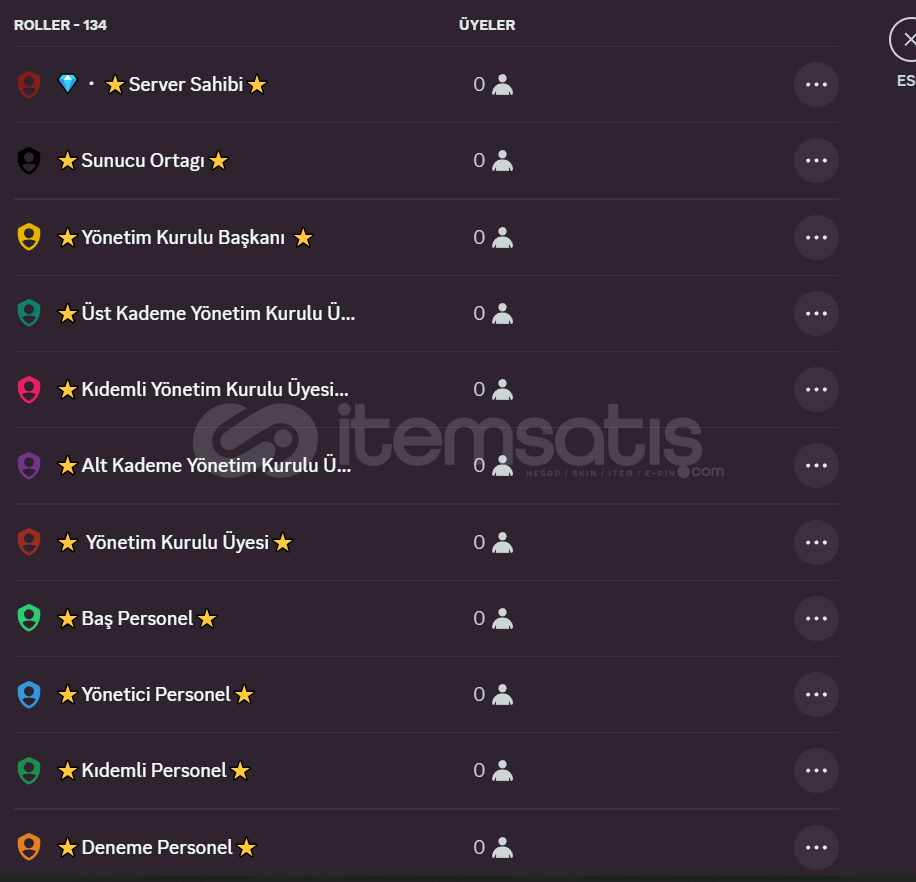The height and width of the screenshot is (882, 916).
Task: Click the pink shield icon of Kıdemli Yönetim Kurulu Üyesi
Action: [x=29, y=390]
